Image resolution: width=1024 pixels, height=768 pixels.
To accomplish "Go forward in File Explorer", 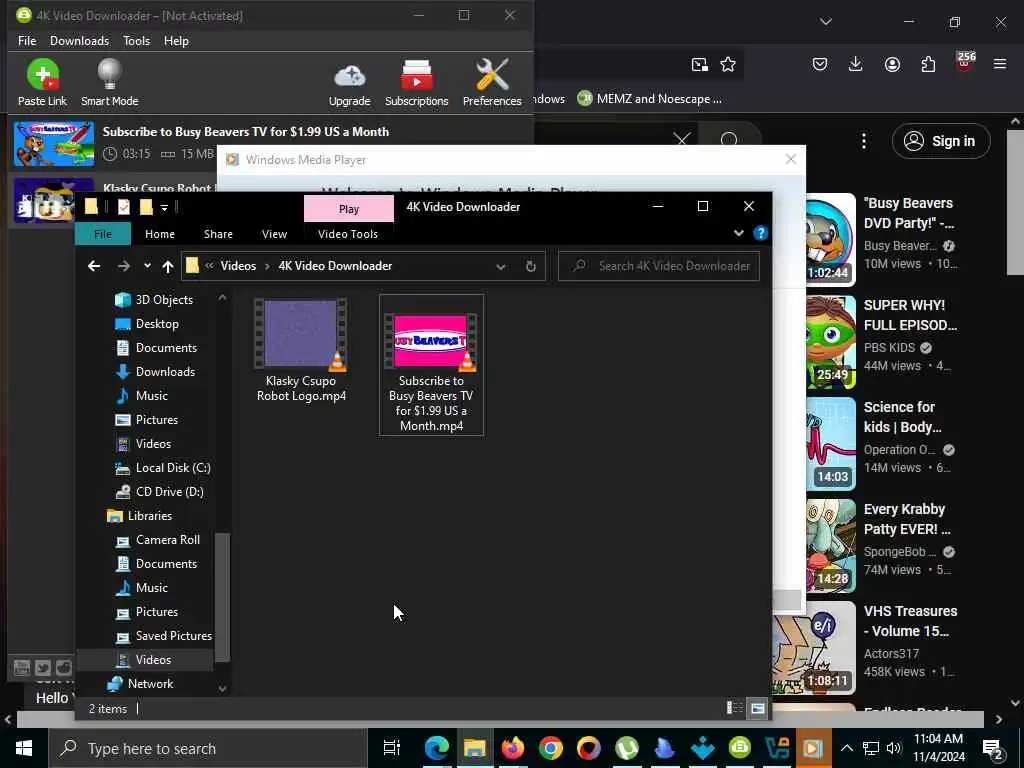I will (x=123, y=266).
